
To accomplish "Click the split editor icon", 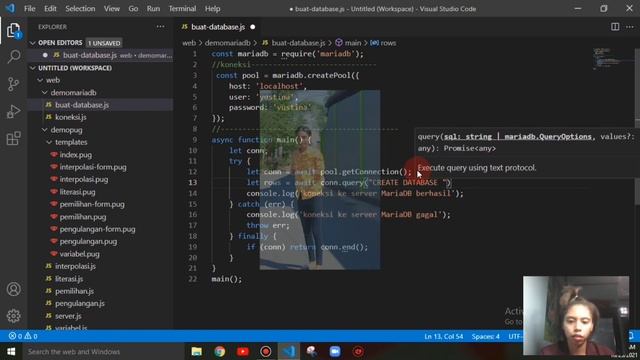I will 615,27.
